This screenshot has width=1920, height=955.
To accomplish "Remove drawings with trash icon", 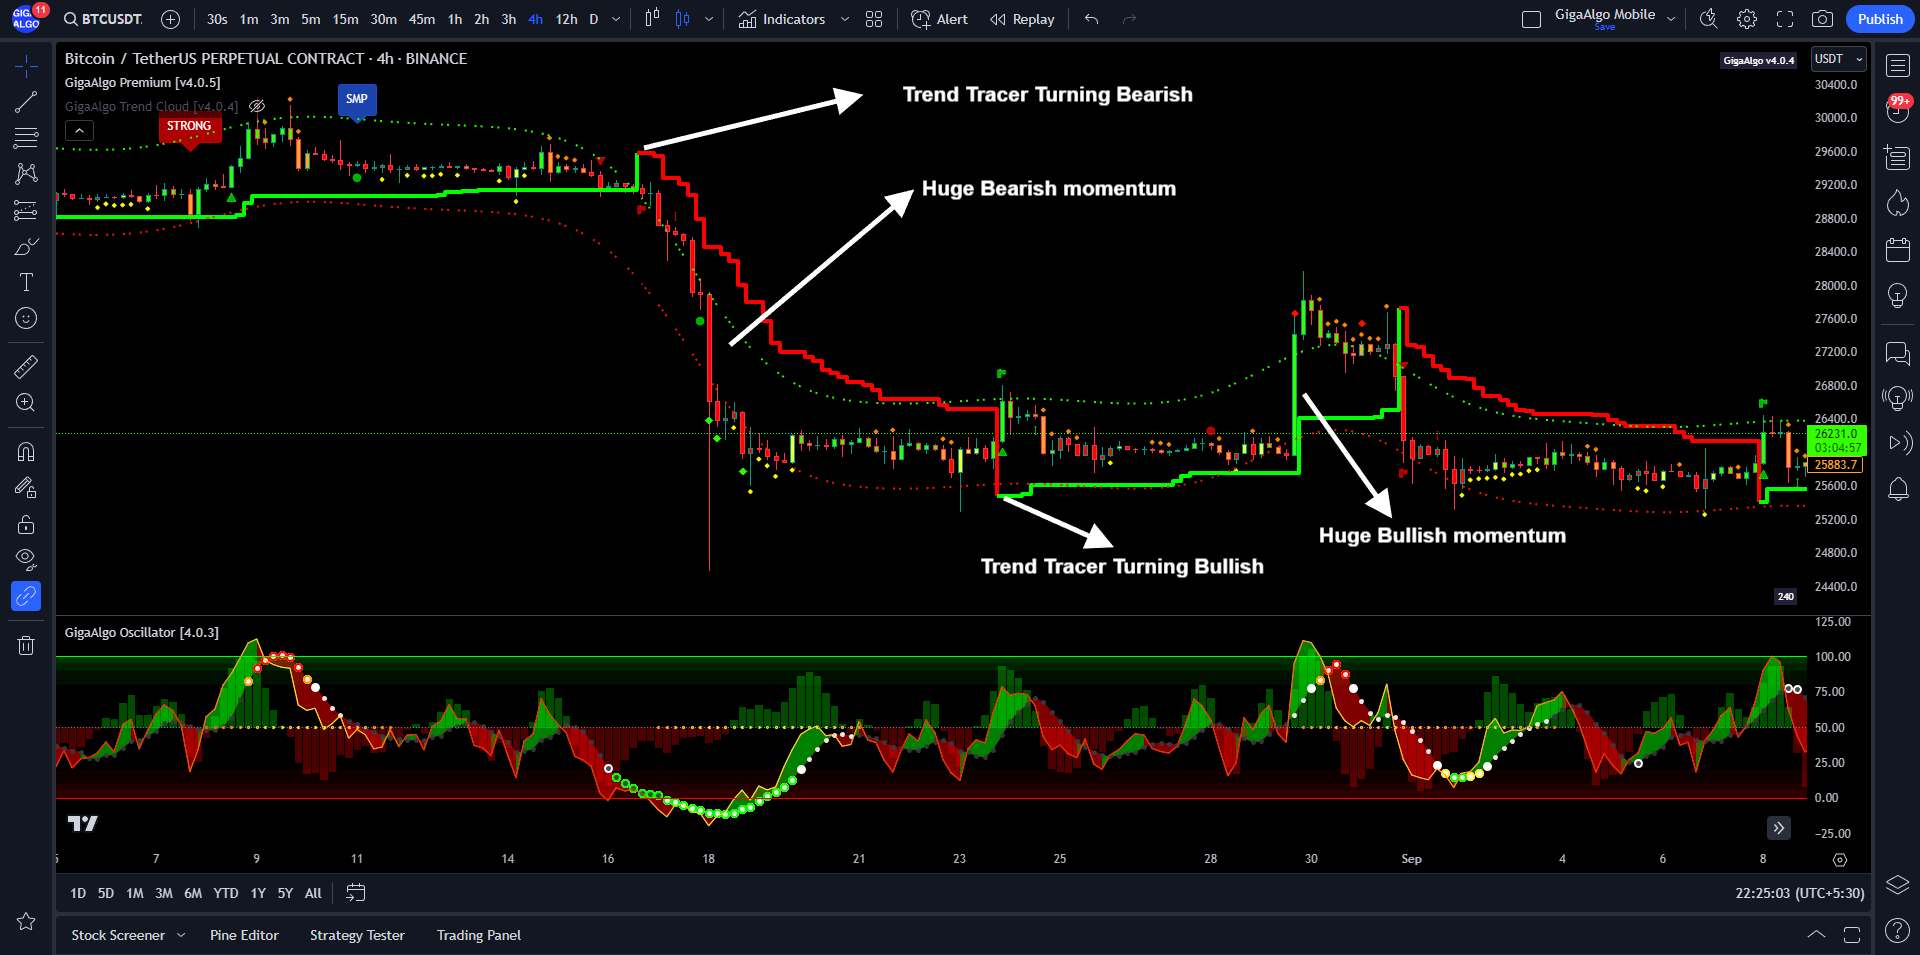I will coord(26,645).
